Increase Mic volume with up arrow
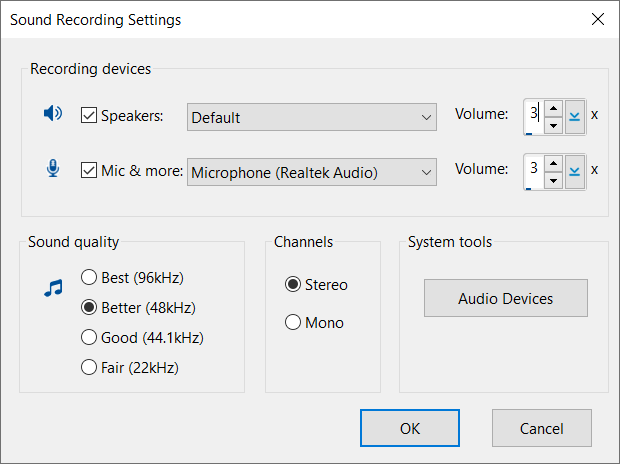Viewport: 620px width, 464px height. (553, 162)
